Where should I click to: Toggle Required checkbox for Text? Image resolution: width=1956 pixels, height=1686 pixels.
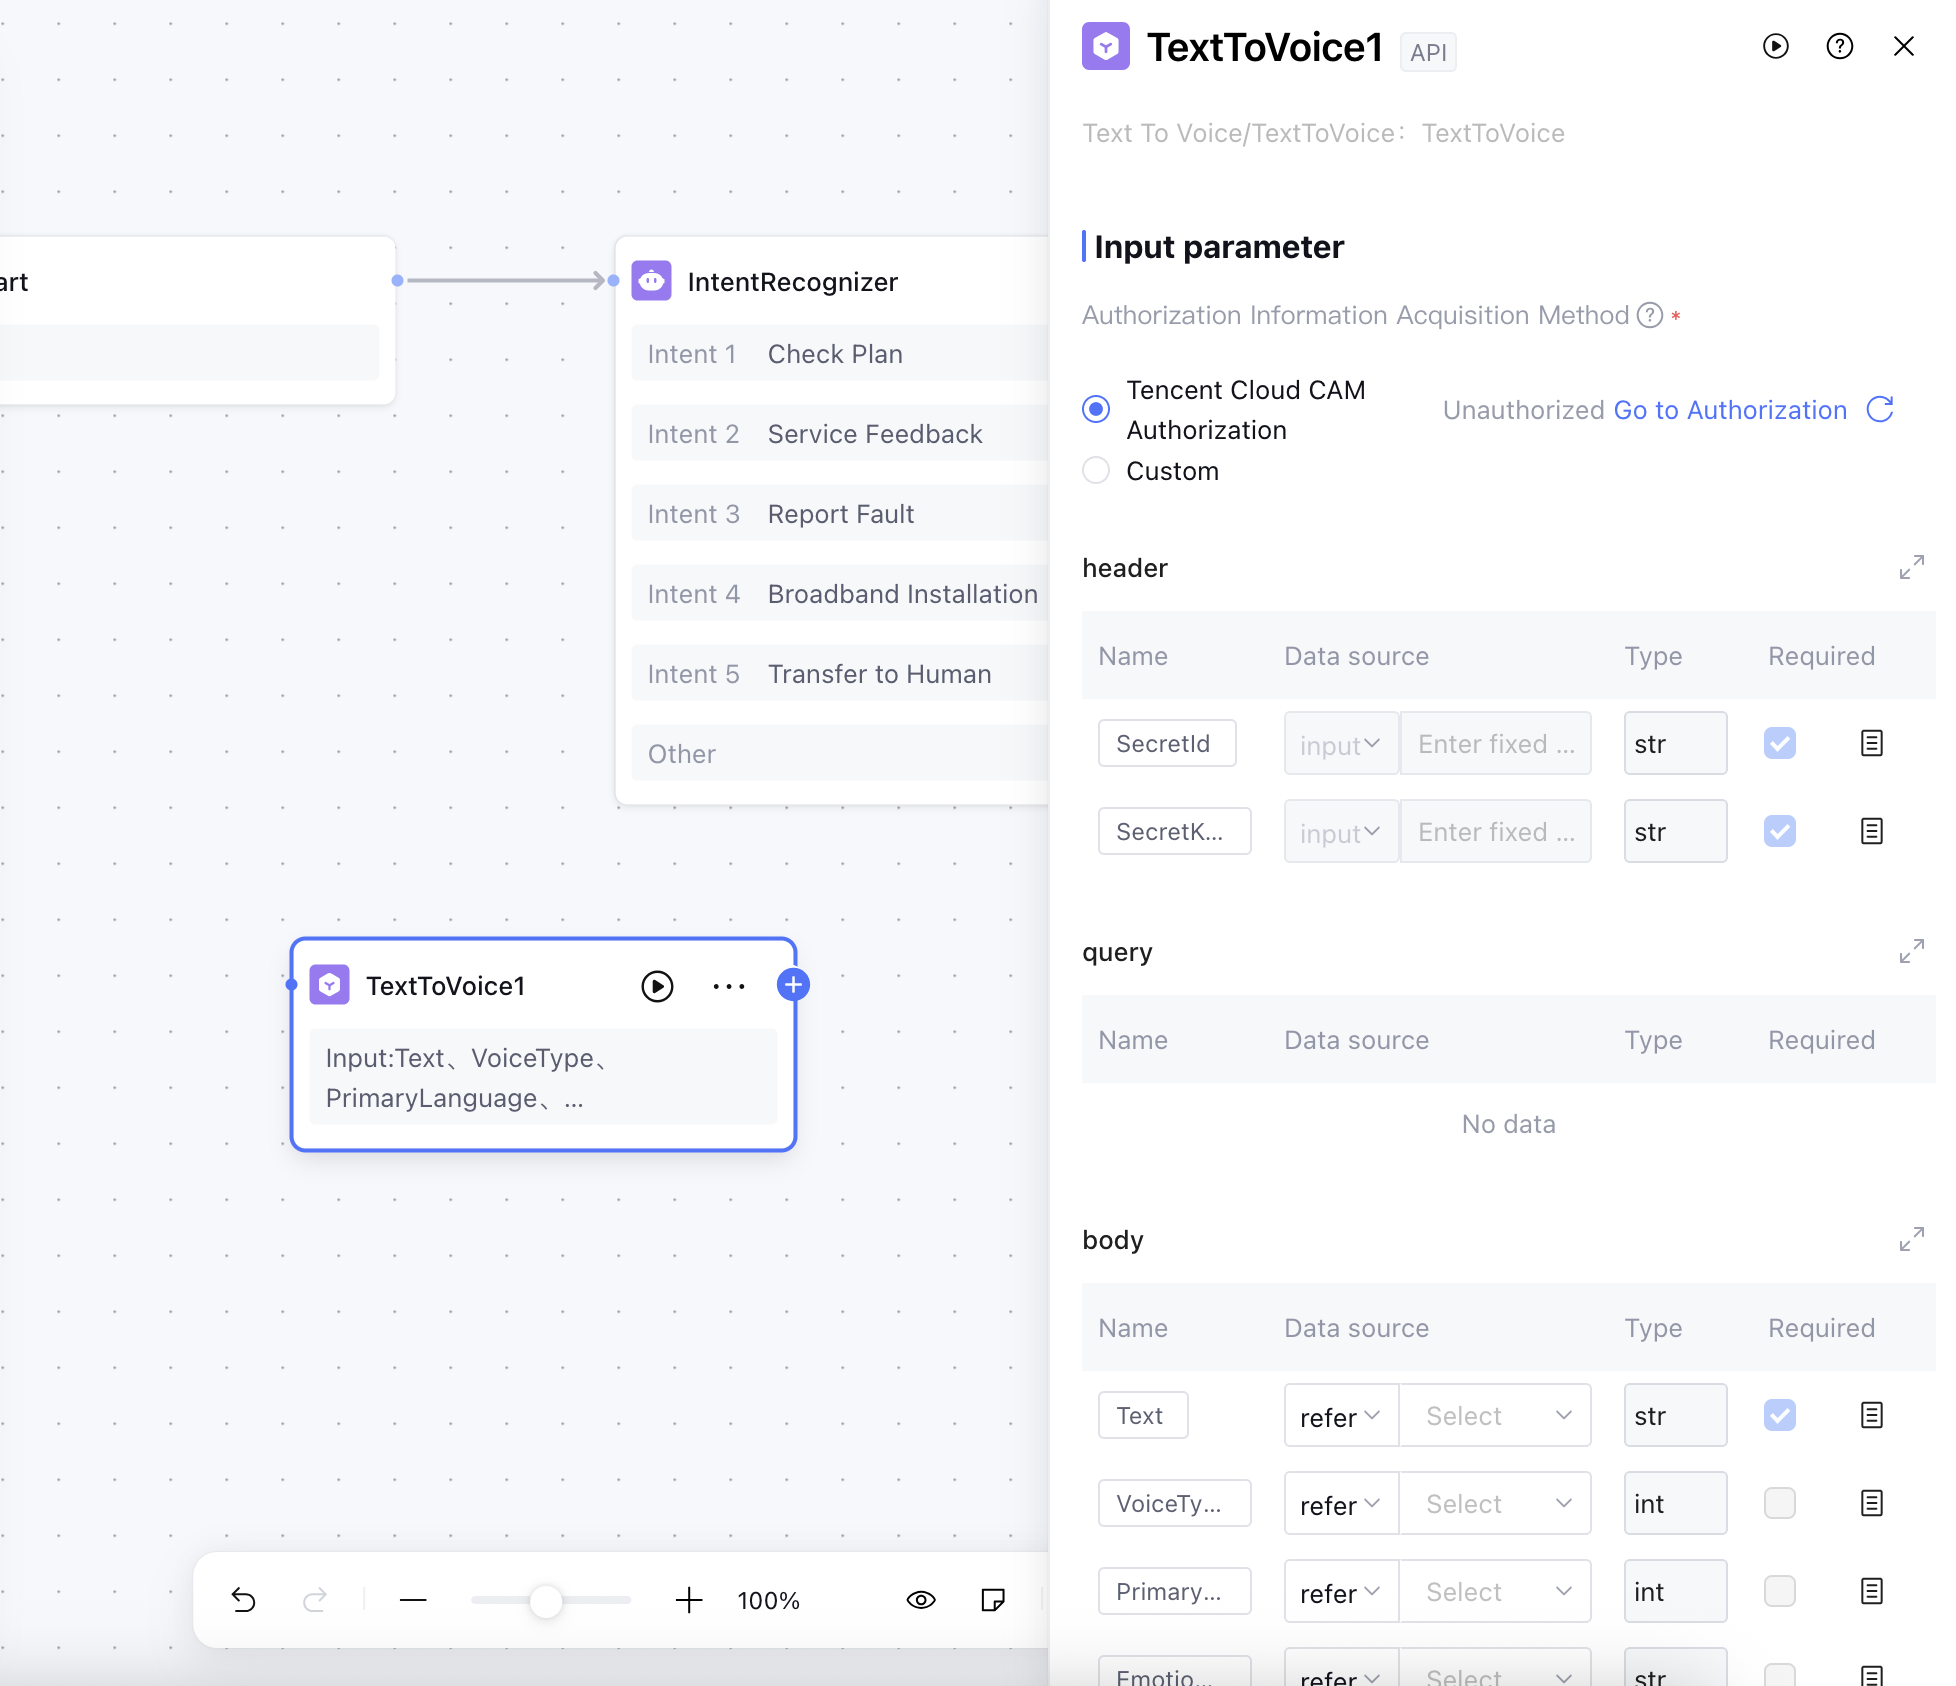coord(1779,1415)
